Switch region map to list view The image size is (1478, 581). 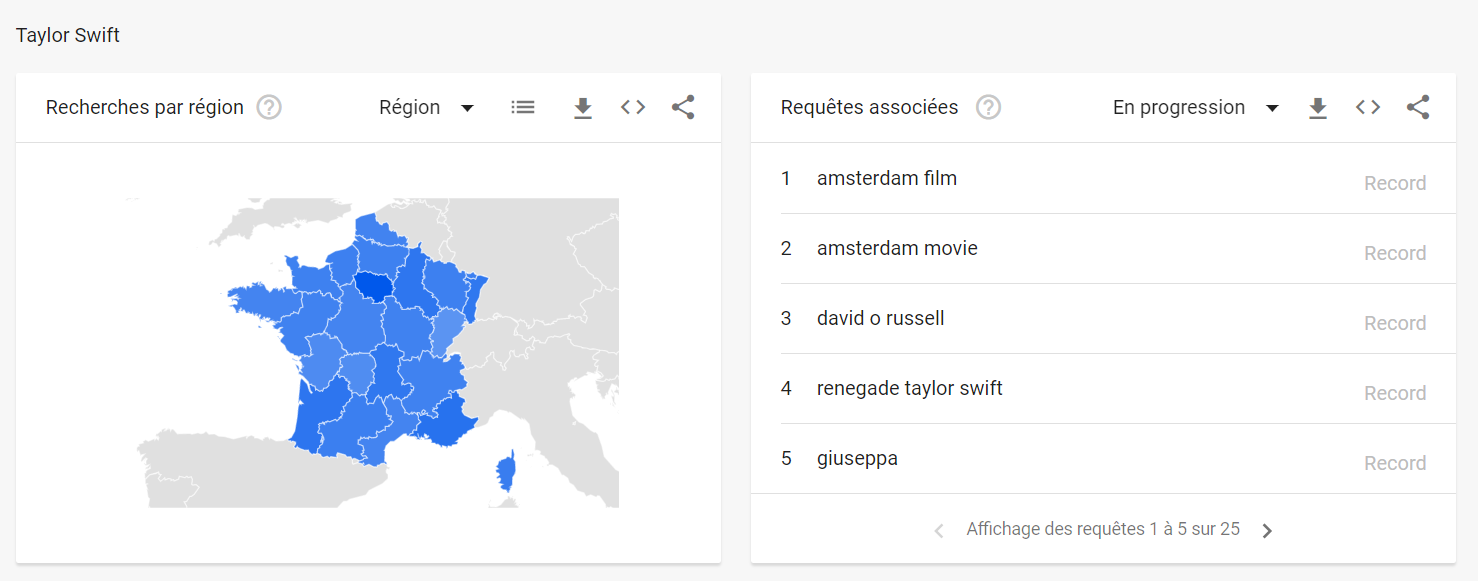click(523, 107)
